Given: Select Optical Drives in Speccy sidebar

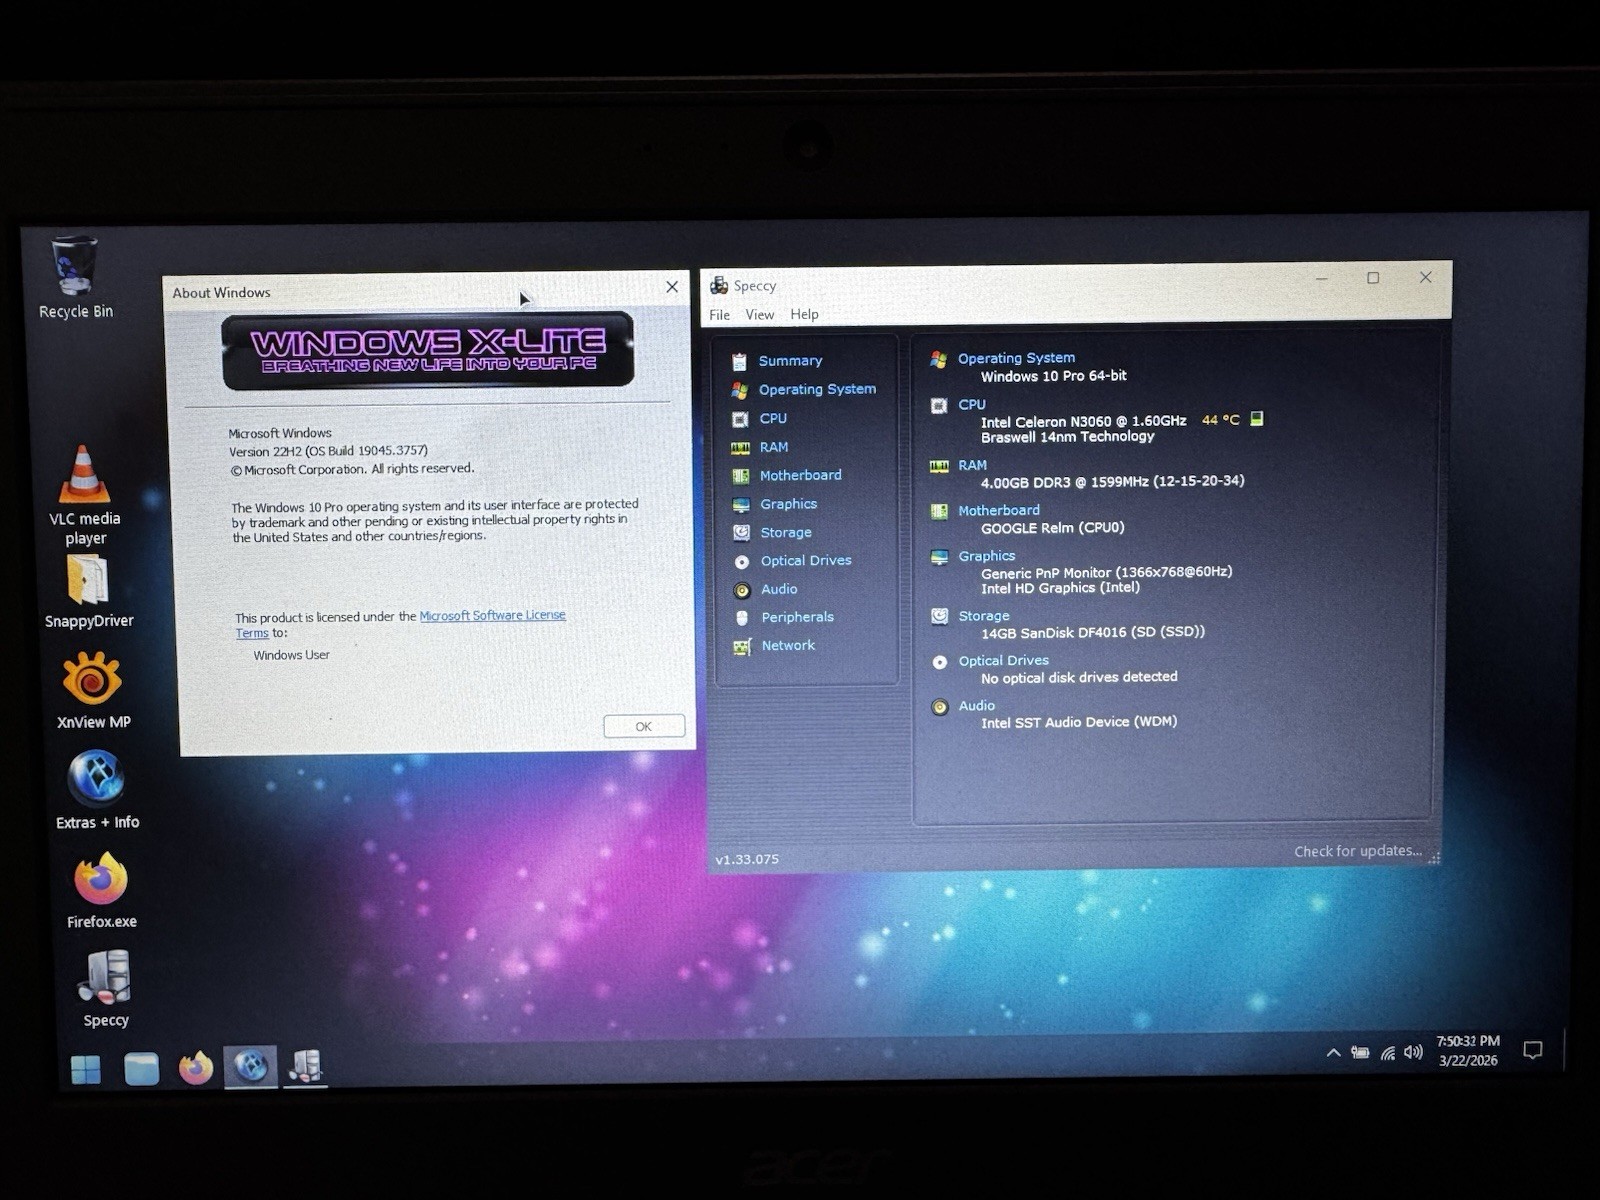Looking at the screenshot, I should [x=806, y=561].
